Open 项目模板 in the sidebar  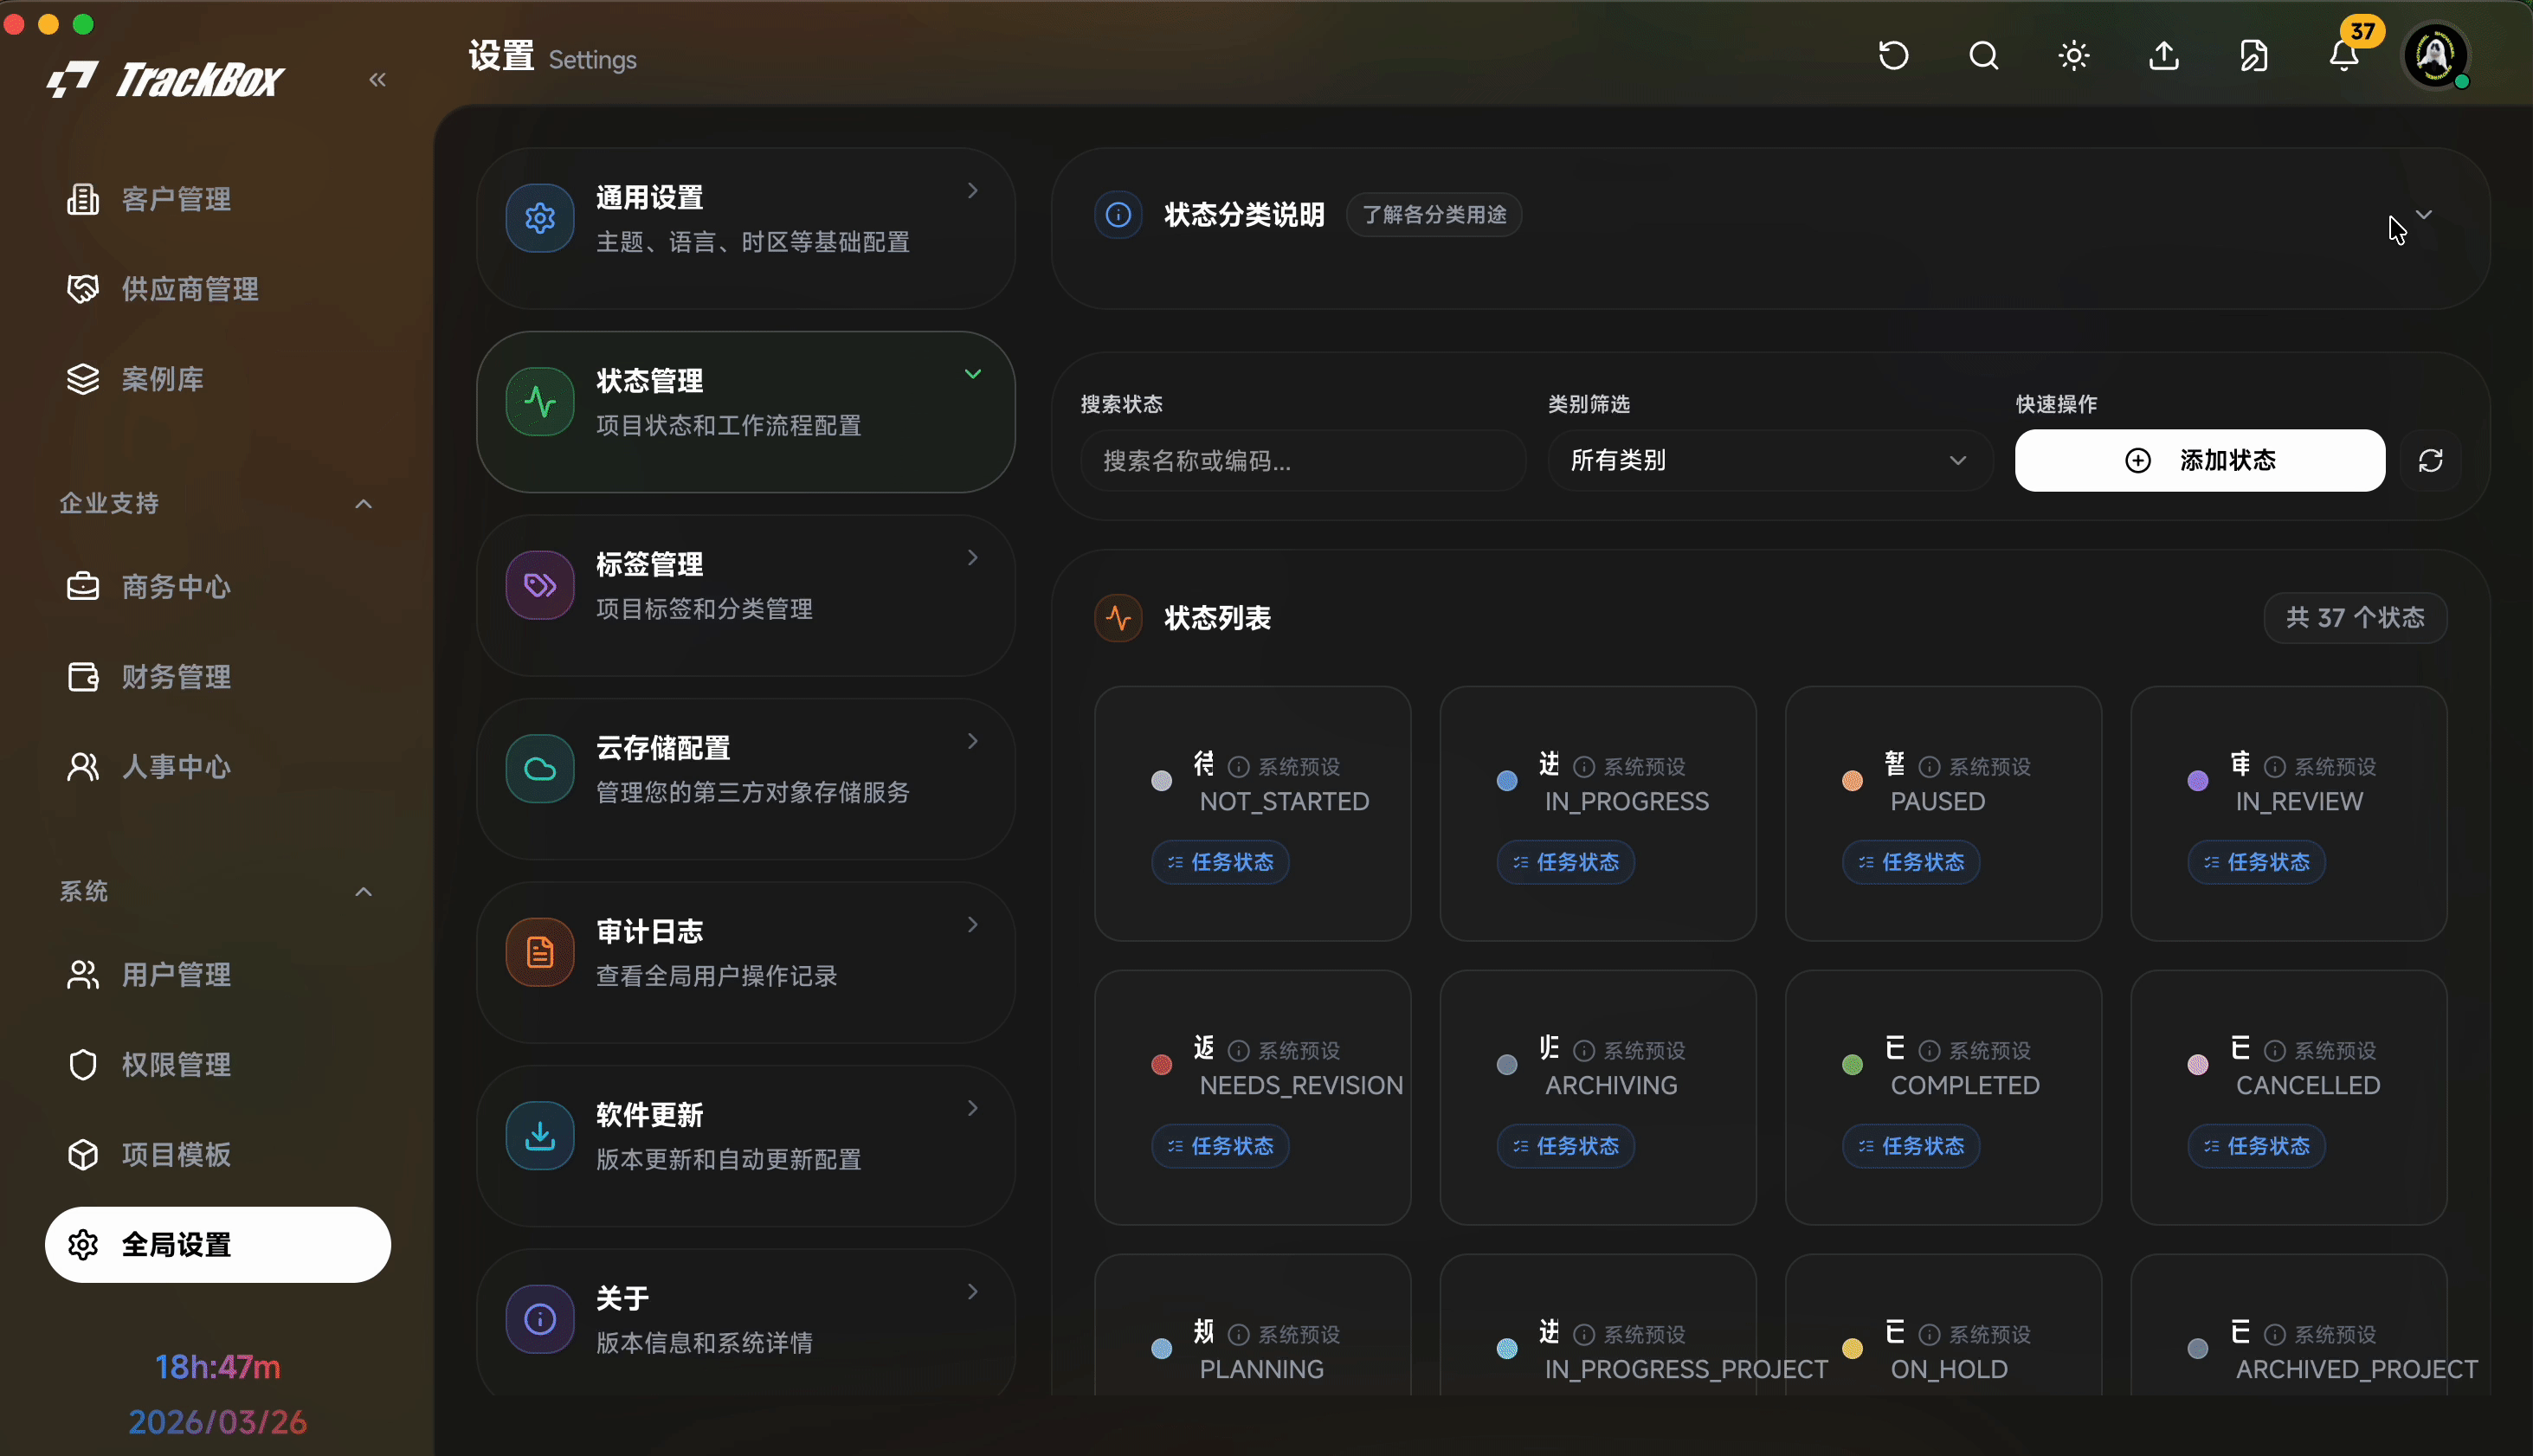point(218,1155)
